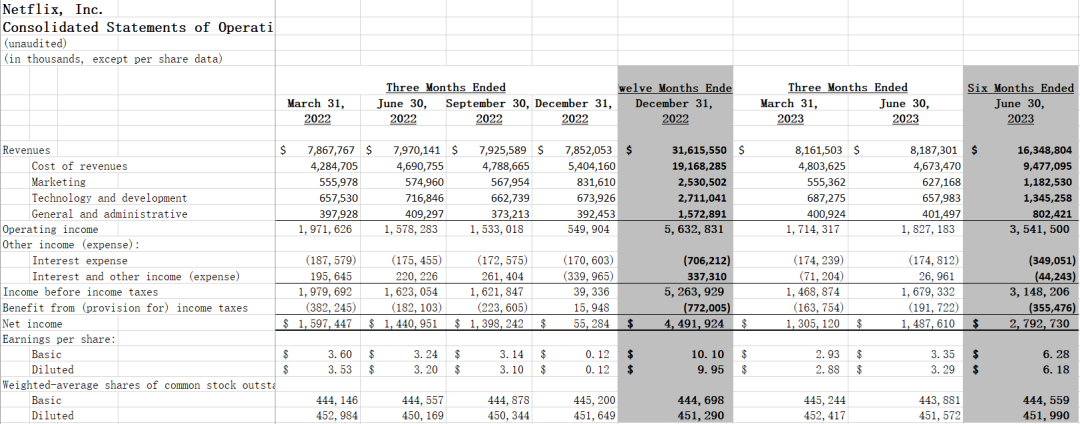Select the 'Interest expense' row label
Viewport: 1080px width, 424px height.
[x=79, y=261]
